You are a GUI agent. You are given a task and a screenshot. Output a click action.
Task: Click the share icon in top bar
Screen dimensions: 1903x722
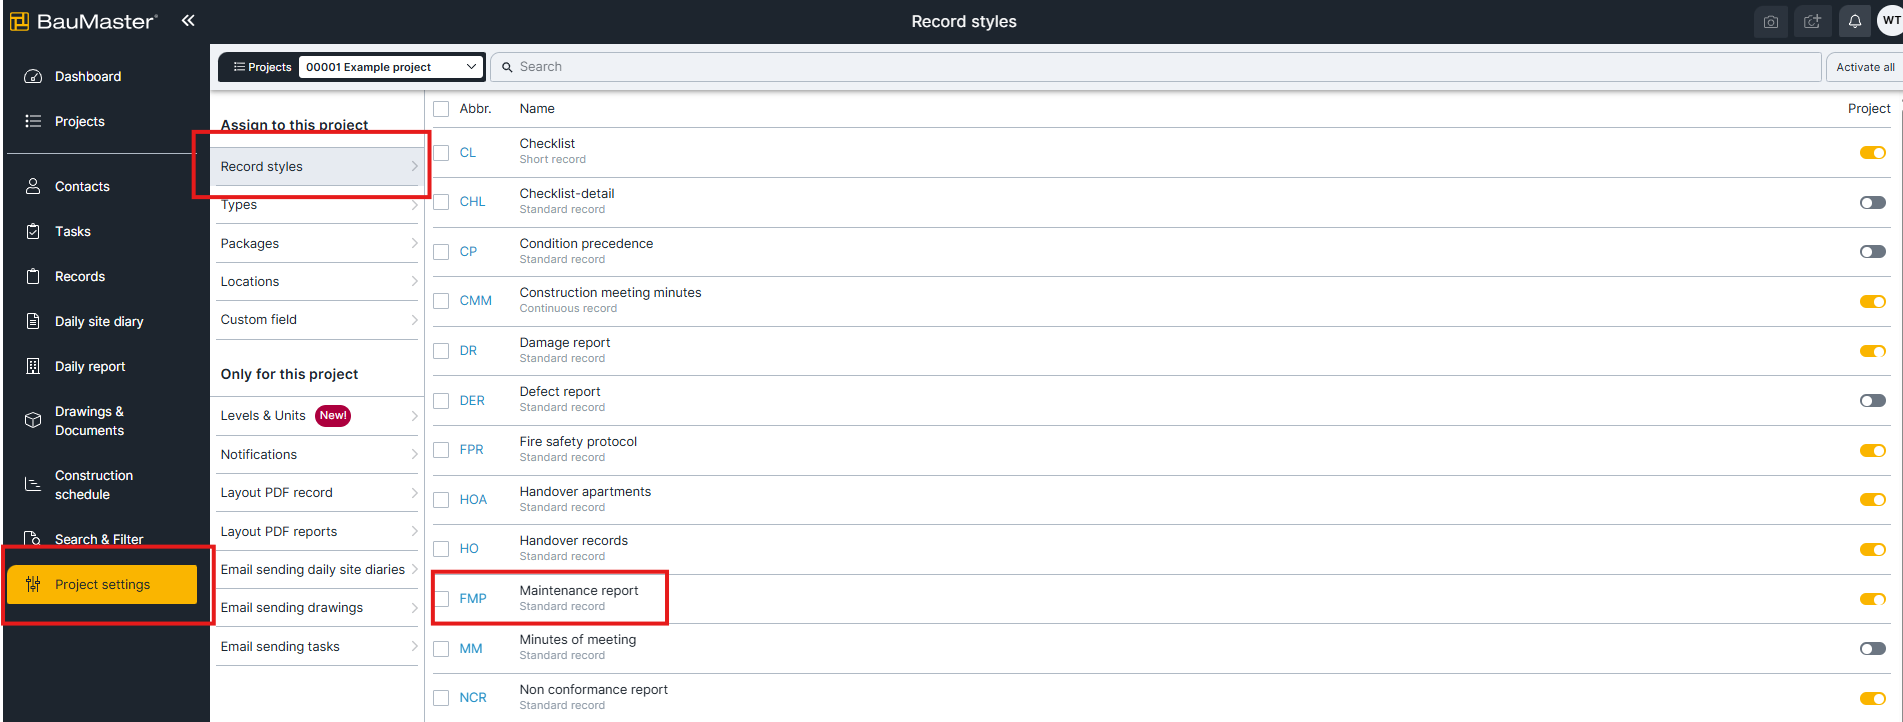click(1812, 21)
